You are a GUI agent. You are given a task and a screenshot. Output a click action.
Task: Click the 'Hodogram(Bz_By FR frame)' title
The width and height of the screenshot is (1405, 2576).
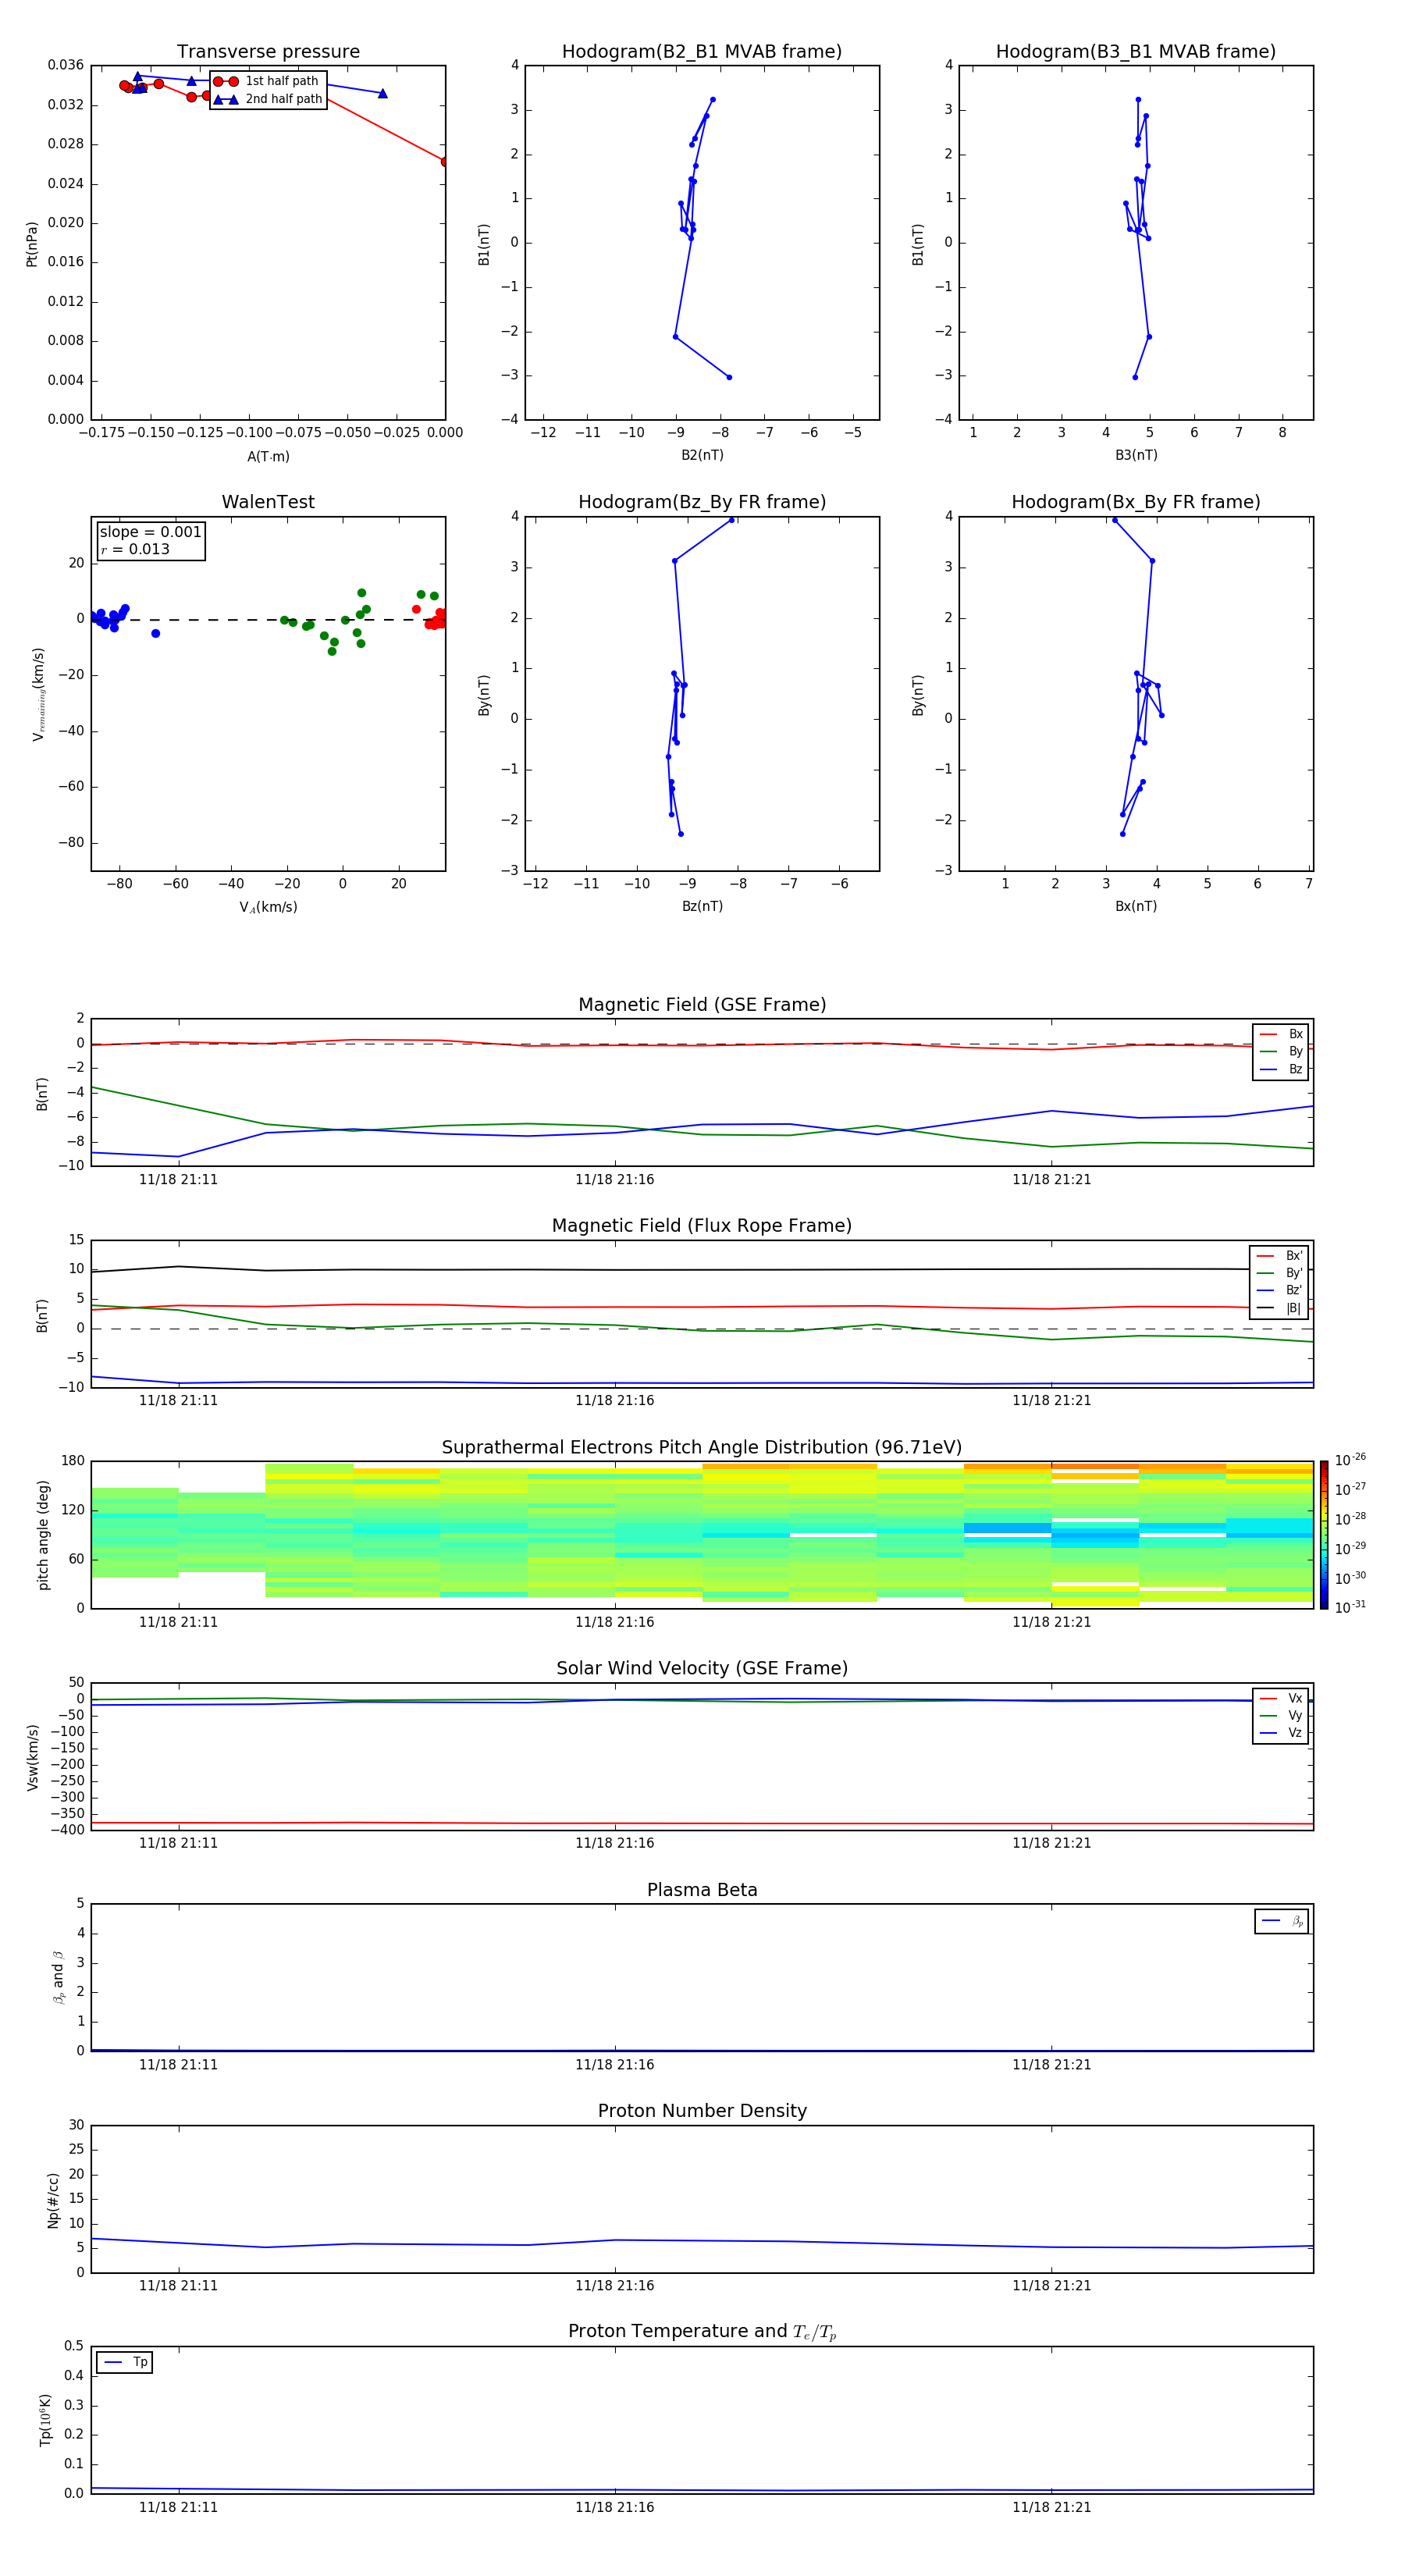pyautogui.click(x=702, y=502)
